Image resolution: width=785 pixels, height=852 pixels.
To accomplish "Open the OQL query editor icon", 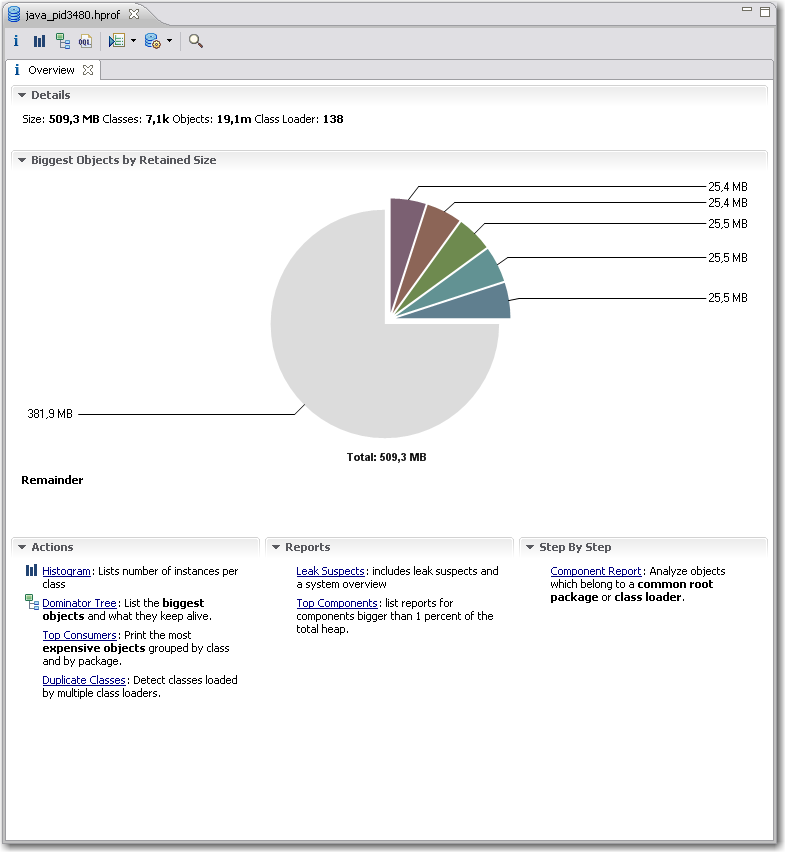I will pos(85,41).
